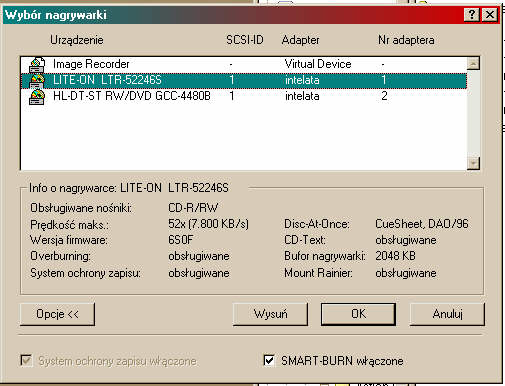The width and height of the screenshot is (505, 386).
Task: Click the CueSheet, DAO/96 value
Action: pos(422,224)
